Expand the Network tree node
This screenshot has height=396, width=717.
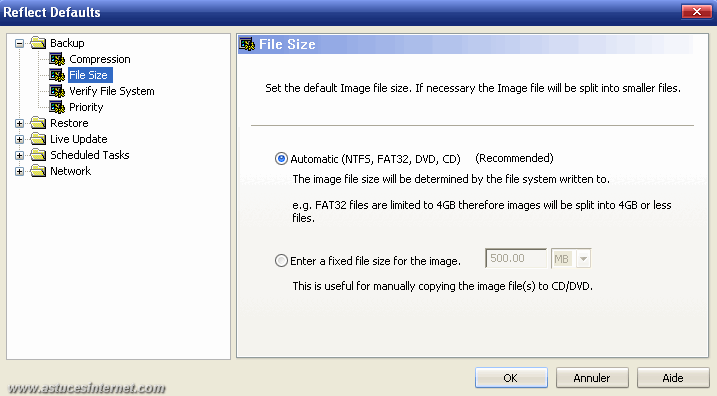19,171
